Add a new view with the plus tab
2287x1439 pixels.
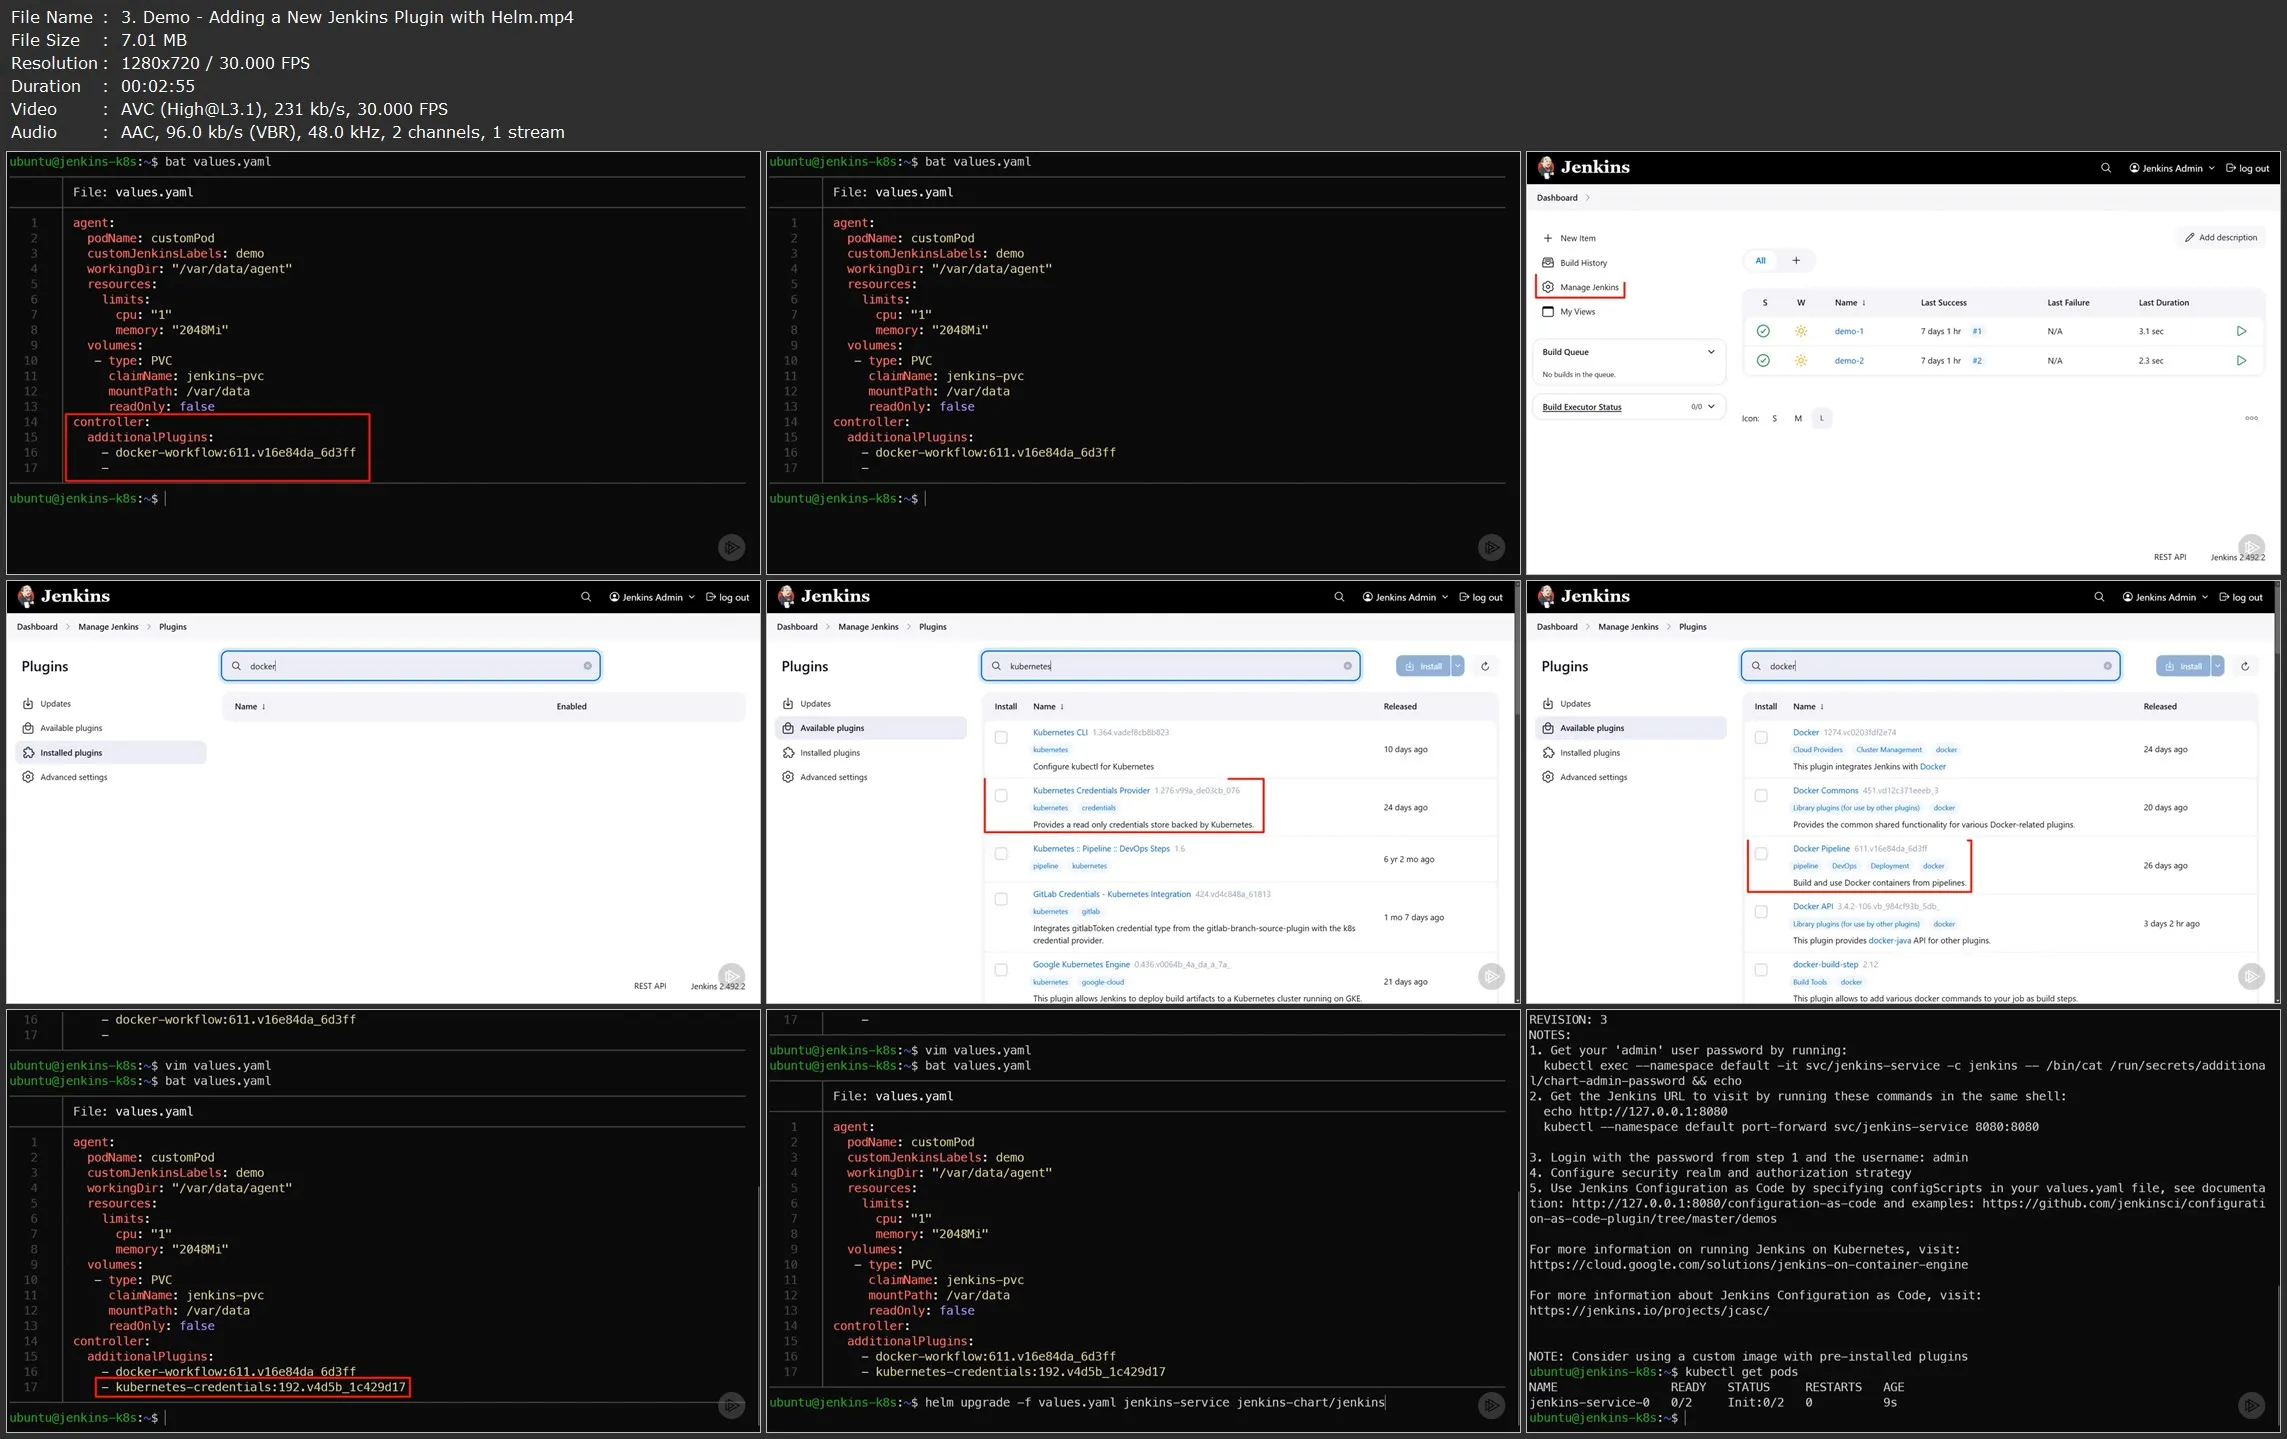1796,261
